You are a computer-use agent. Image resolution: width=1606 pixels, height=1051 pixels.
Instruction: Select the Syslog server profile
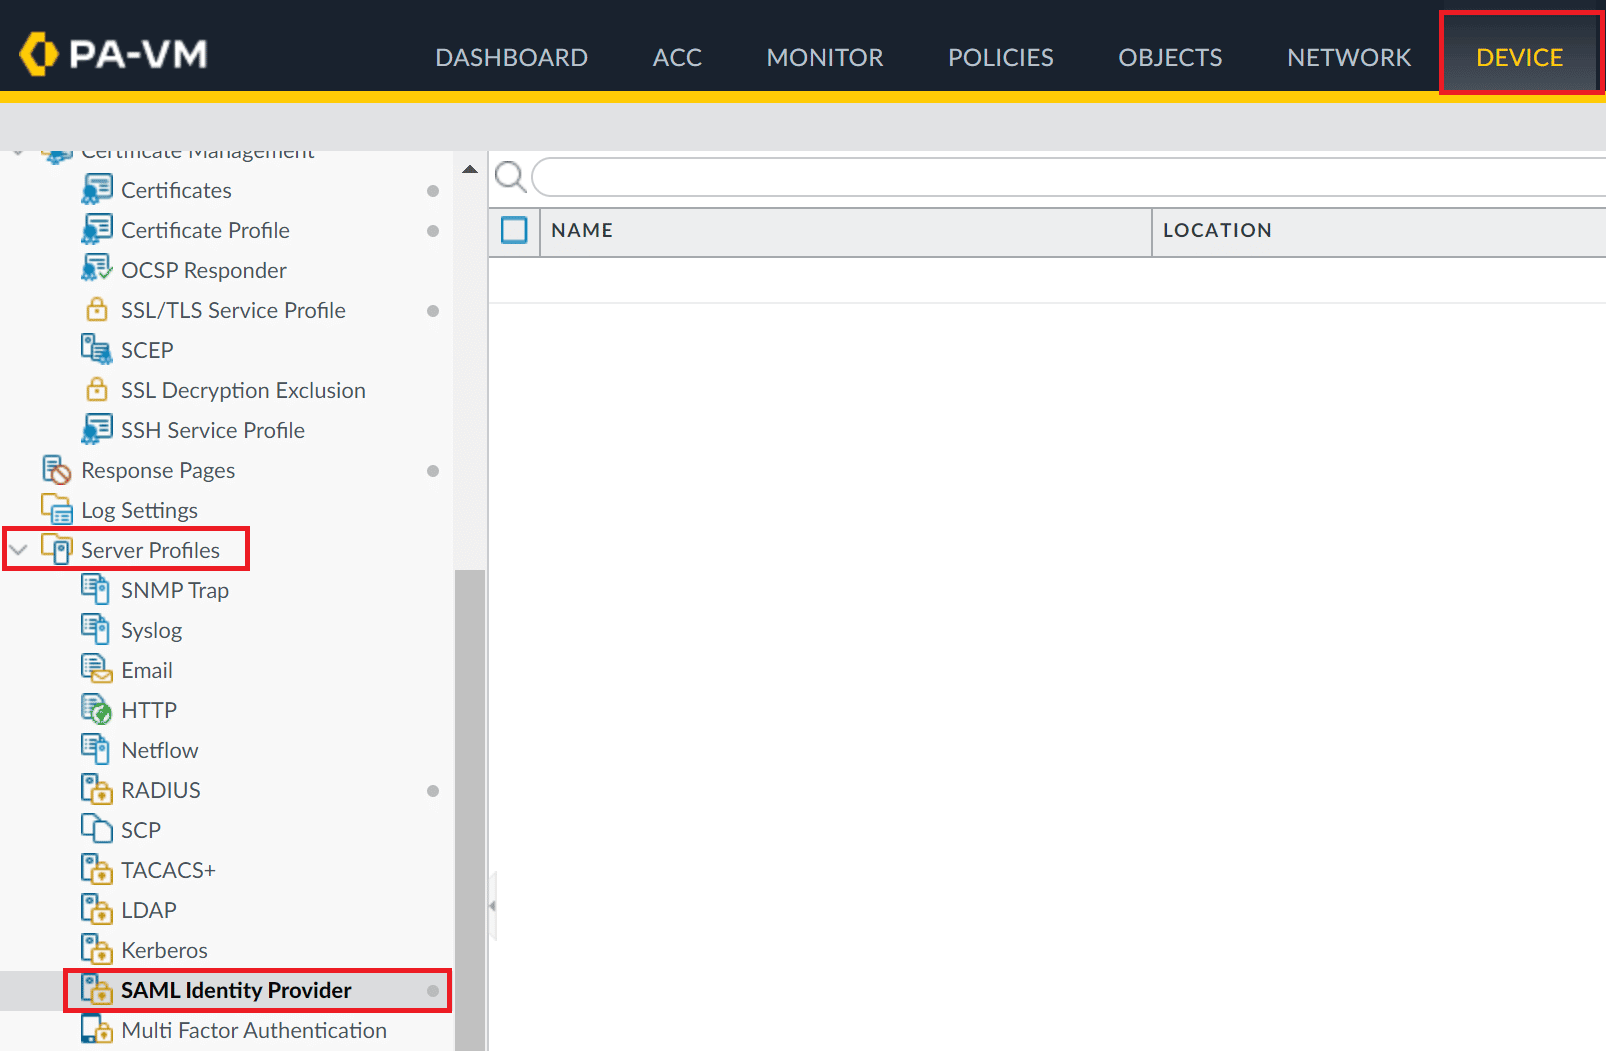151,630
